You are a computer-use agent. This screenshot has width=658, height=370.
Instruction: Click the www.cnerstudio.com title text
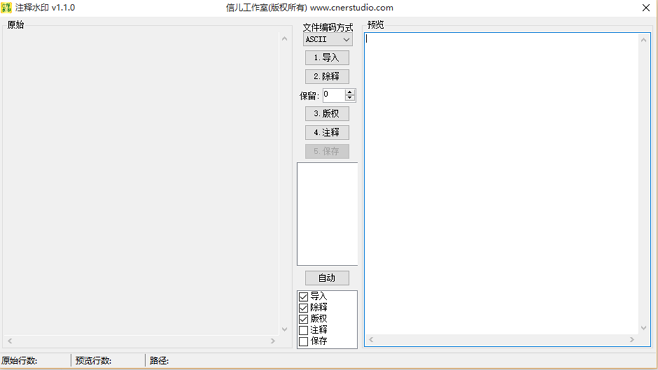point(352,8)
